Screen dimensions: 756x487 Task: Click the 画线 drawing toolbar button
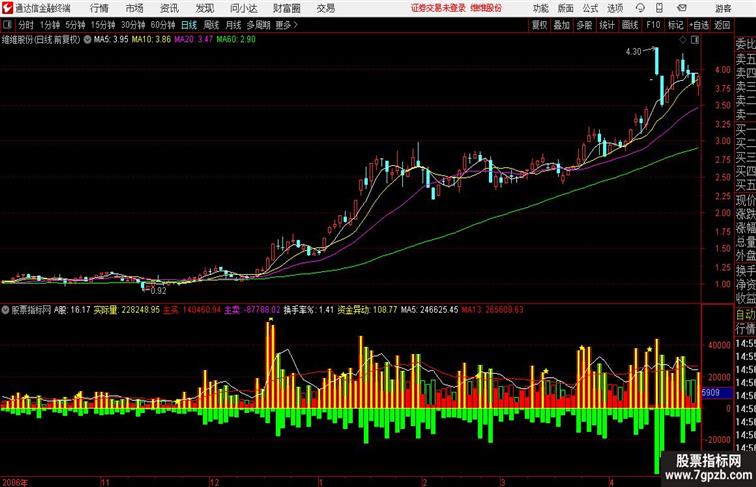click(630, 25)
